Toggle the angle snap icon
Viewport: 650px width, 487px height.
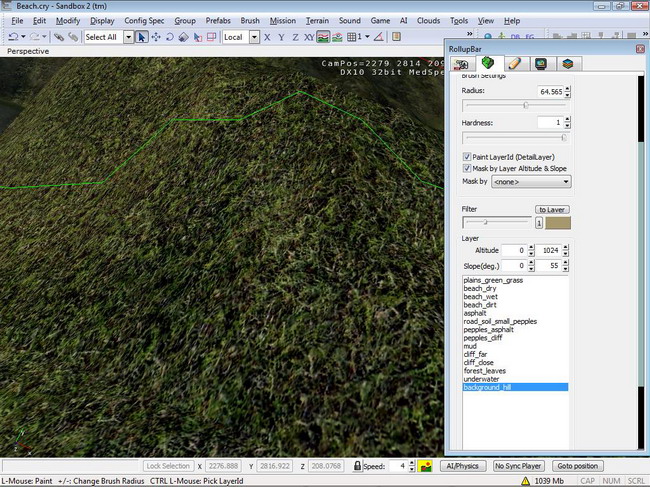coord(378,37)
